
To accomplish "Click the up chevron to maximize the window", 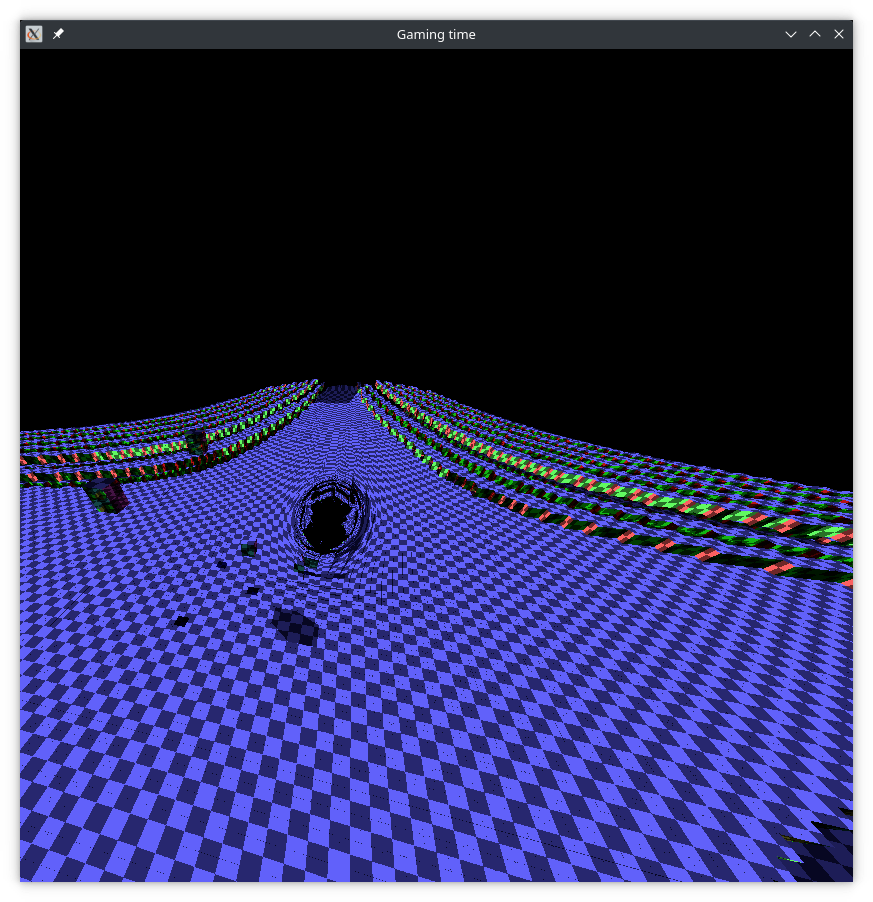I will pos(814,33).
